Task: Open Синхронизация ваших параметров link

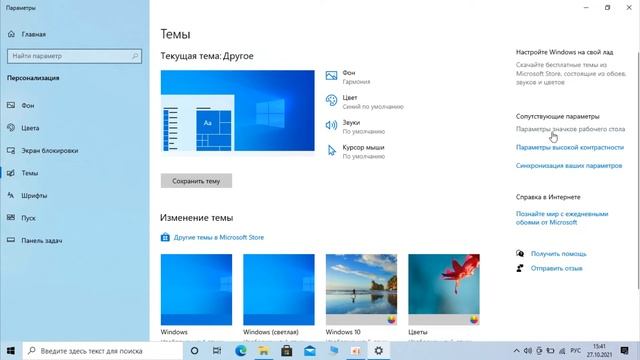Action: click(x=569, y=166)
